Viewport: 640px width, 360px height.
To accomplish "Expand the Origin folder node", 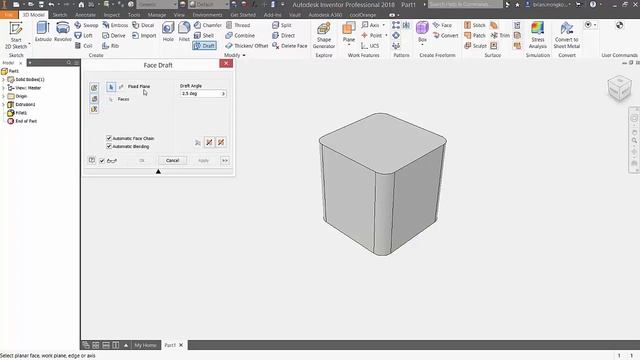I will (x=4, y=96).
